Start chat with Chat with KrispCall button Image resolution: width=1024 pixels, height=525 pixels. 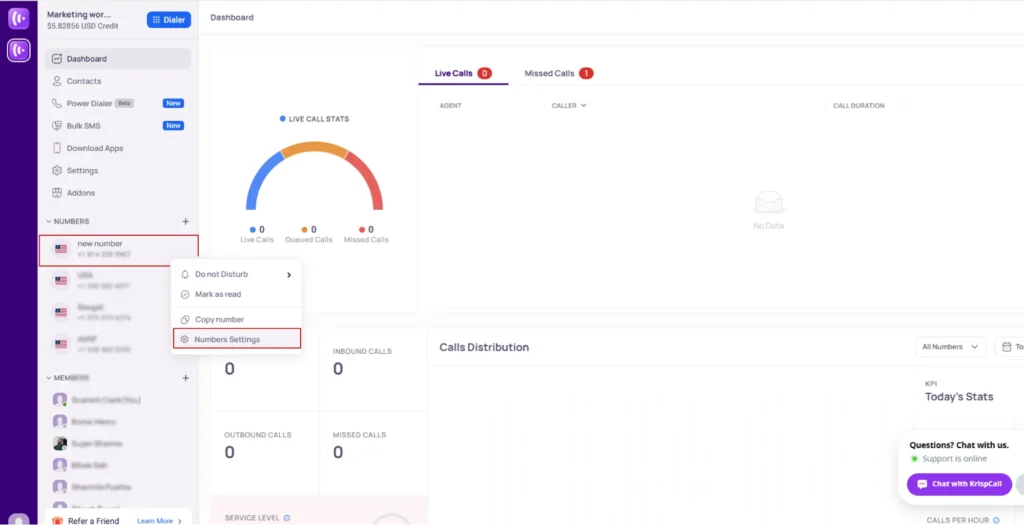959,484
